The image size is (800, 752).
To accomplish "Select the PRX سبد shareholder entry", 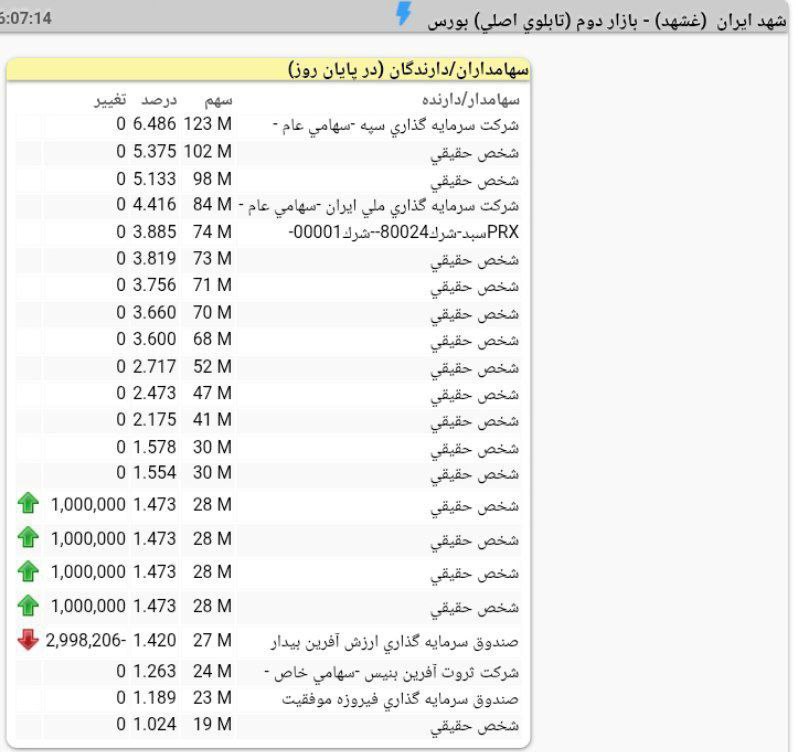I will coord(422,232).
